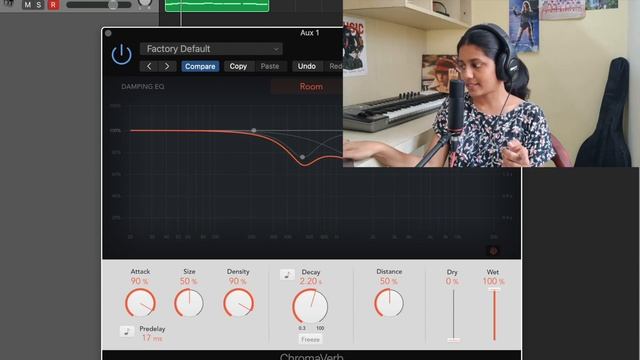Click the Predelay 17 ms value

pos(152,338)
